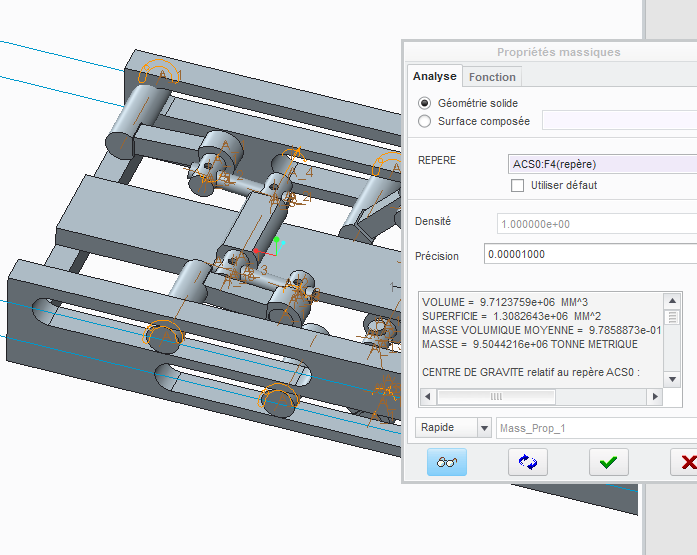This screenshot has height=555, width=697.
Task: Click the Mass_Prop_1 analysis name field
Action: pos(596,428)
